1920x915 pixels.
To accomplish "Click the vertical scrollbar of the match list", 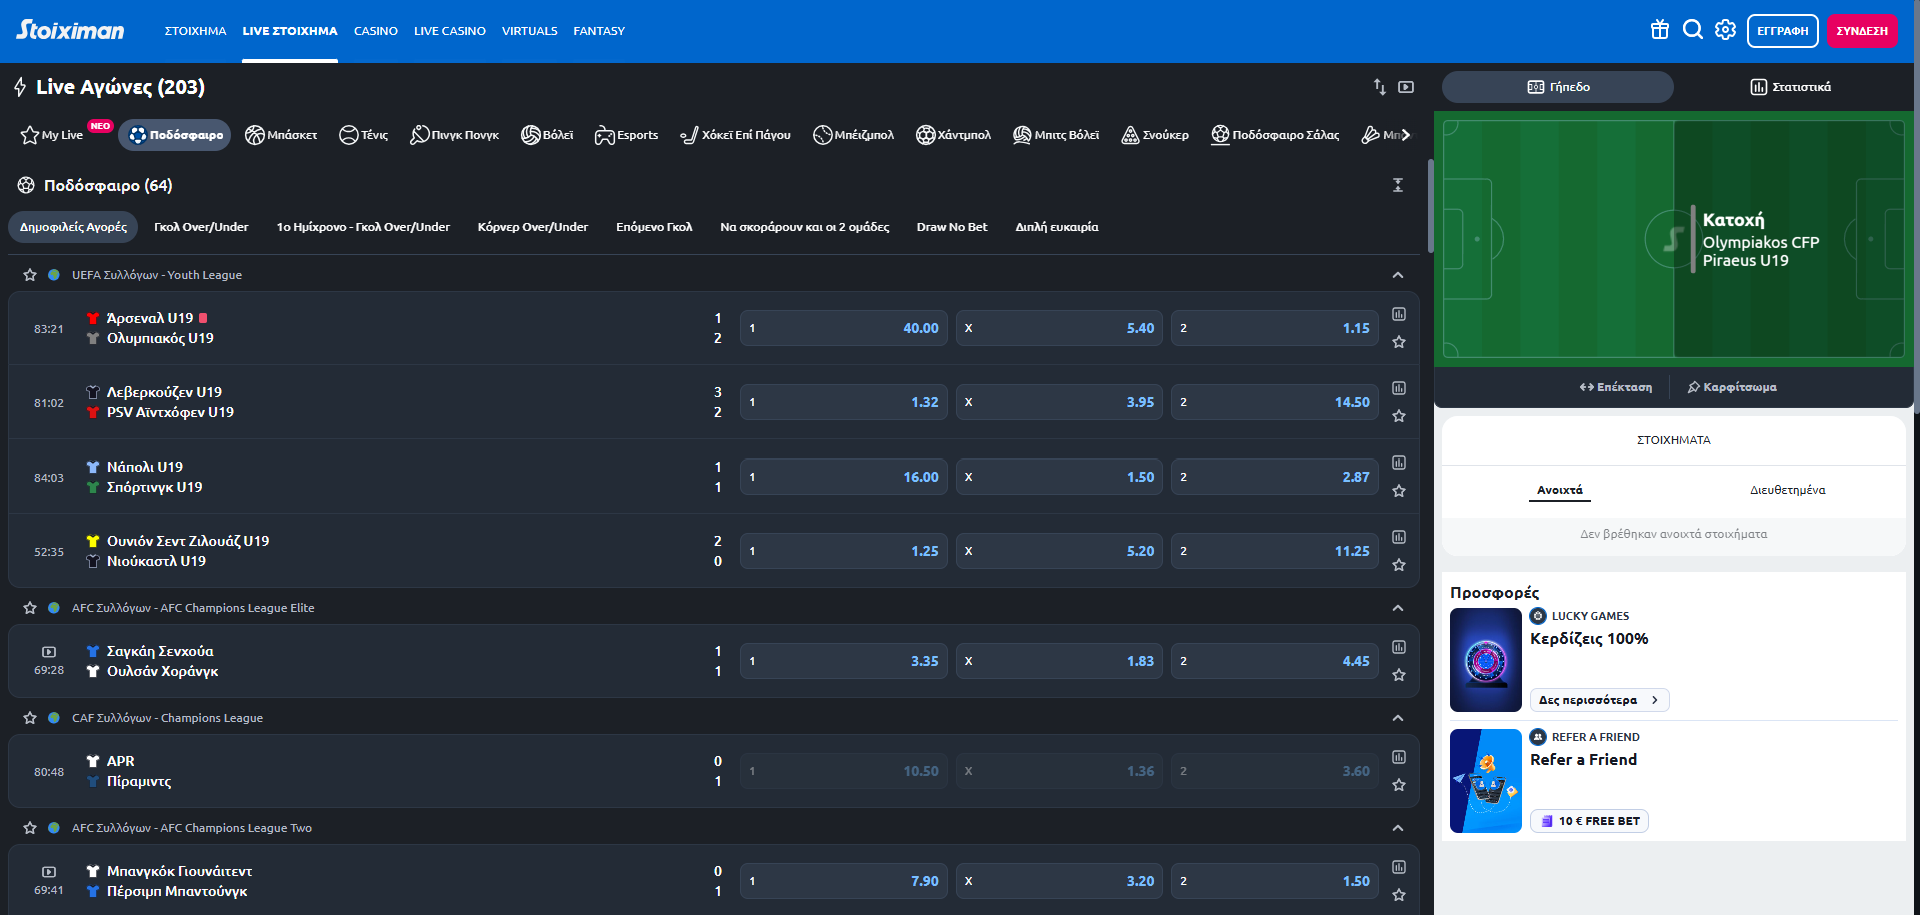I will pyautogui.click(x=1430, y=205).
